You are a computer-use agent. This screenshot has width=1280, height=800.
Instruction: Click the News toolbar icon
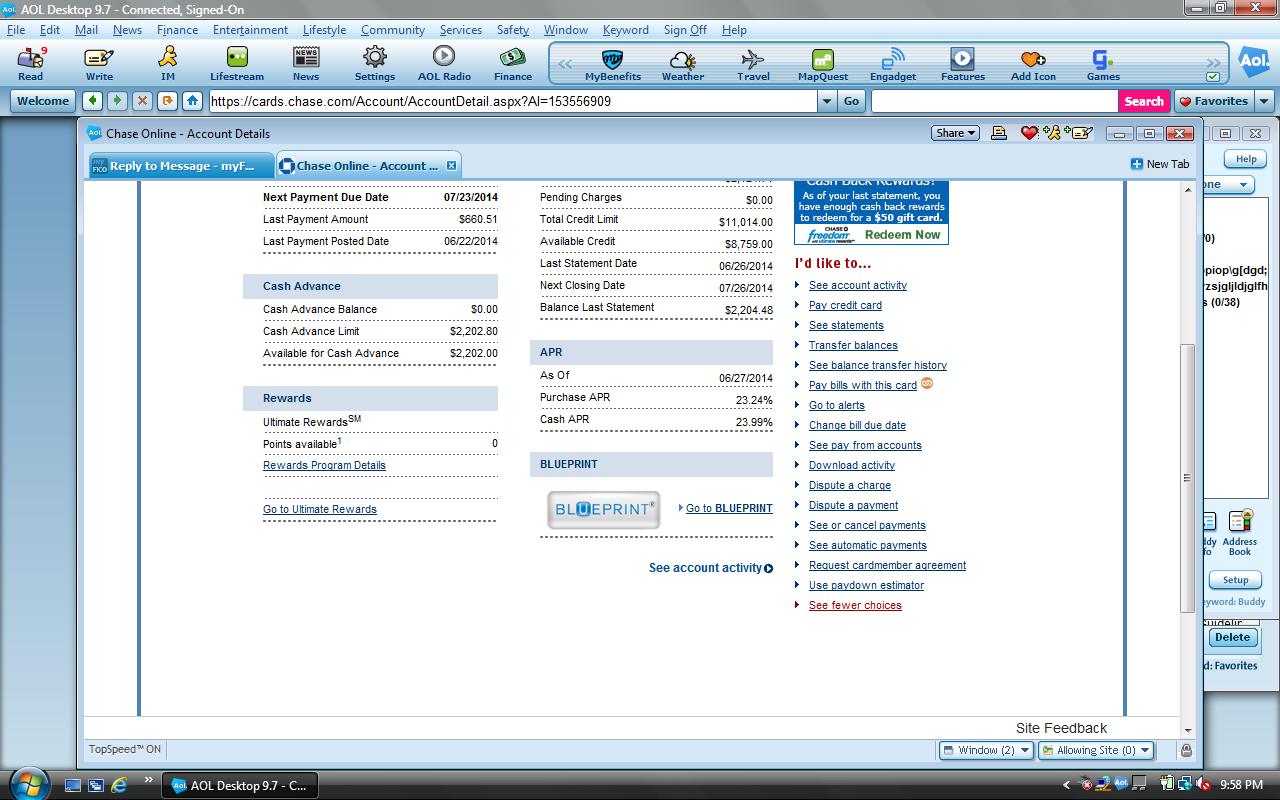tap(306, 64)
